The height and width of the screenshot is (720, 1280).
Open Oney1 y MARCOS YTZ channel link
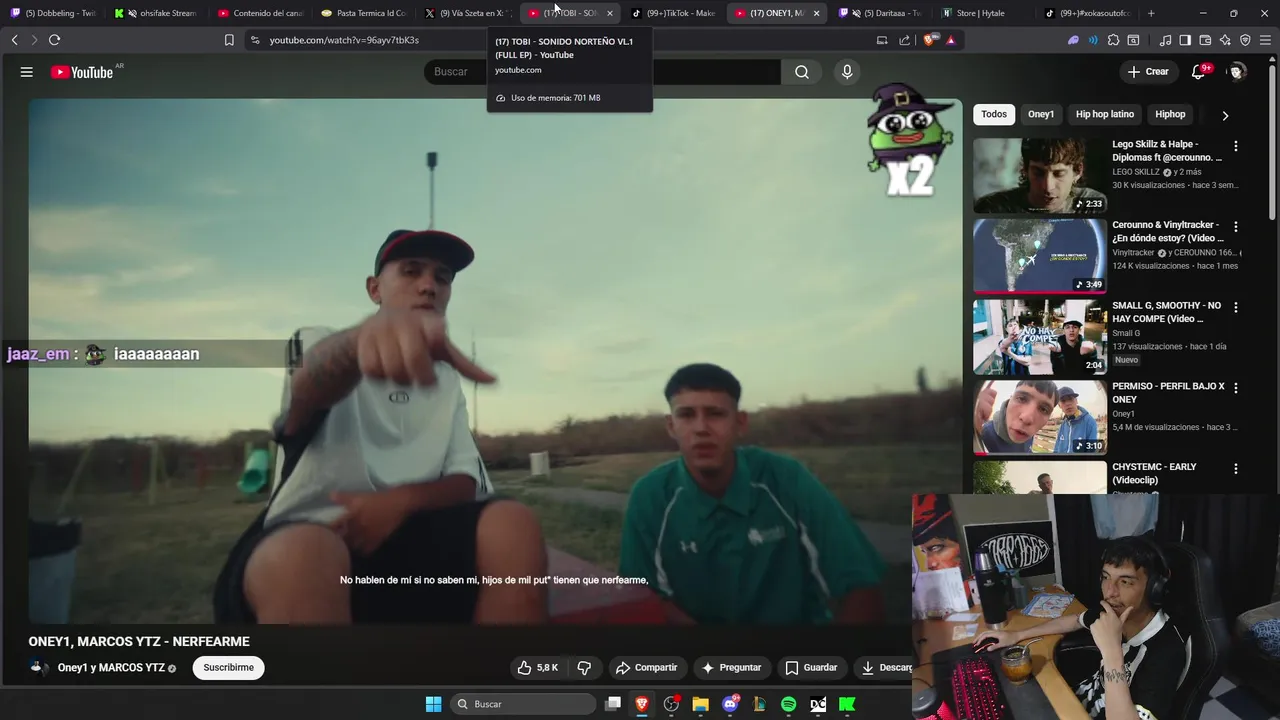(111, 668)
